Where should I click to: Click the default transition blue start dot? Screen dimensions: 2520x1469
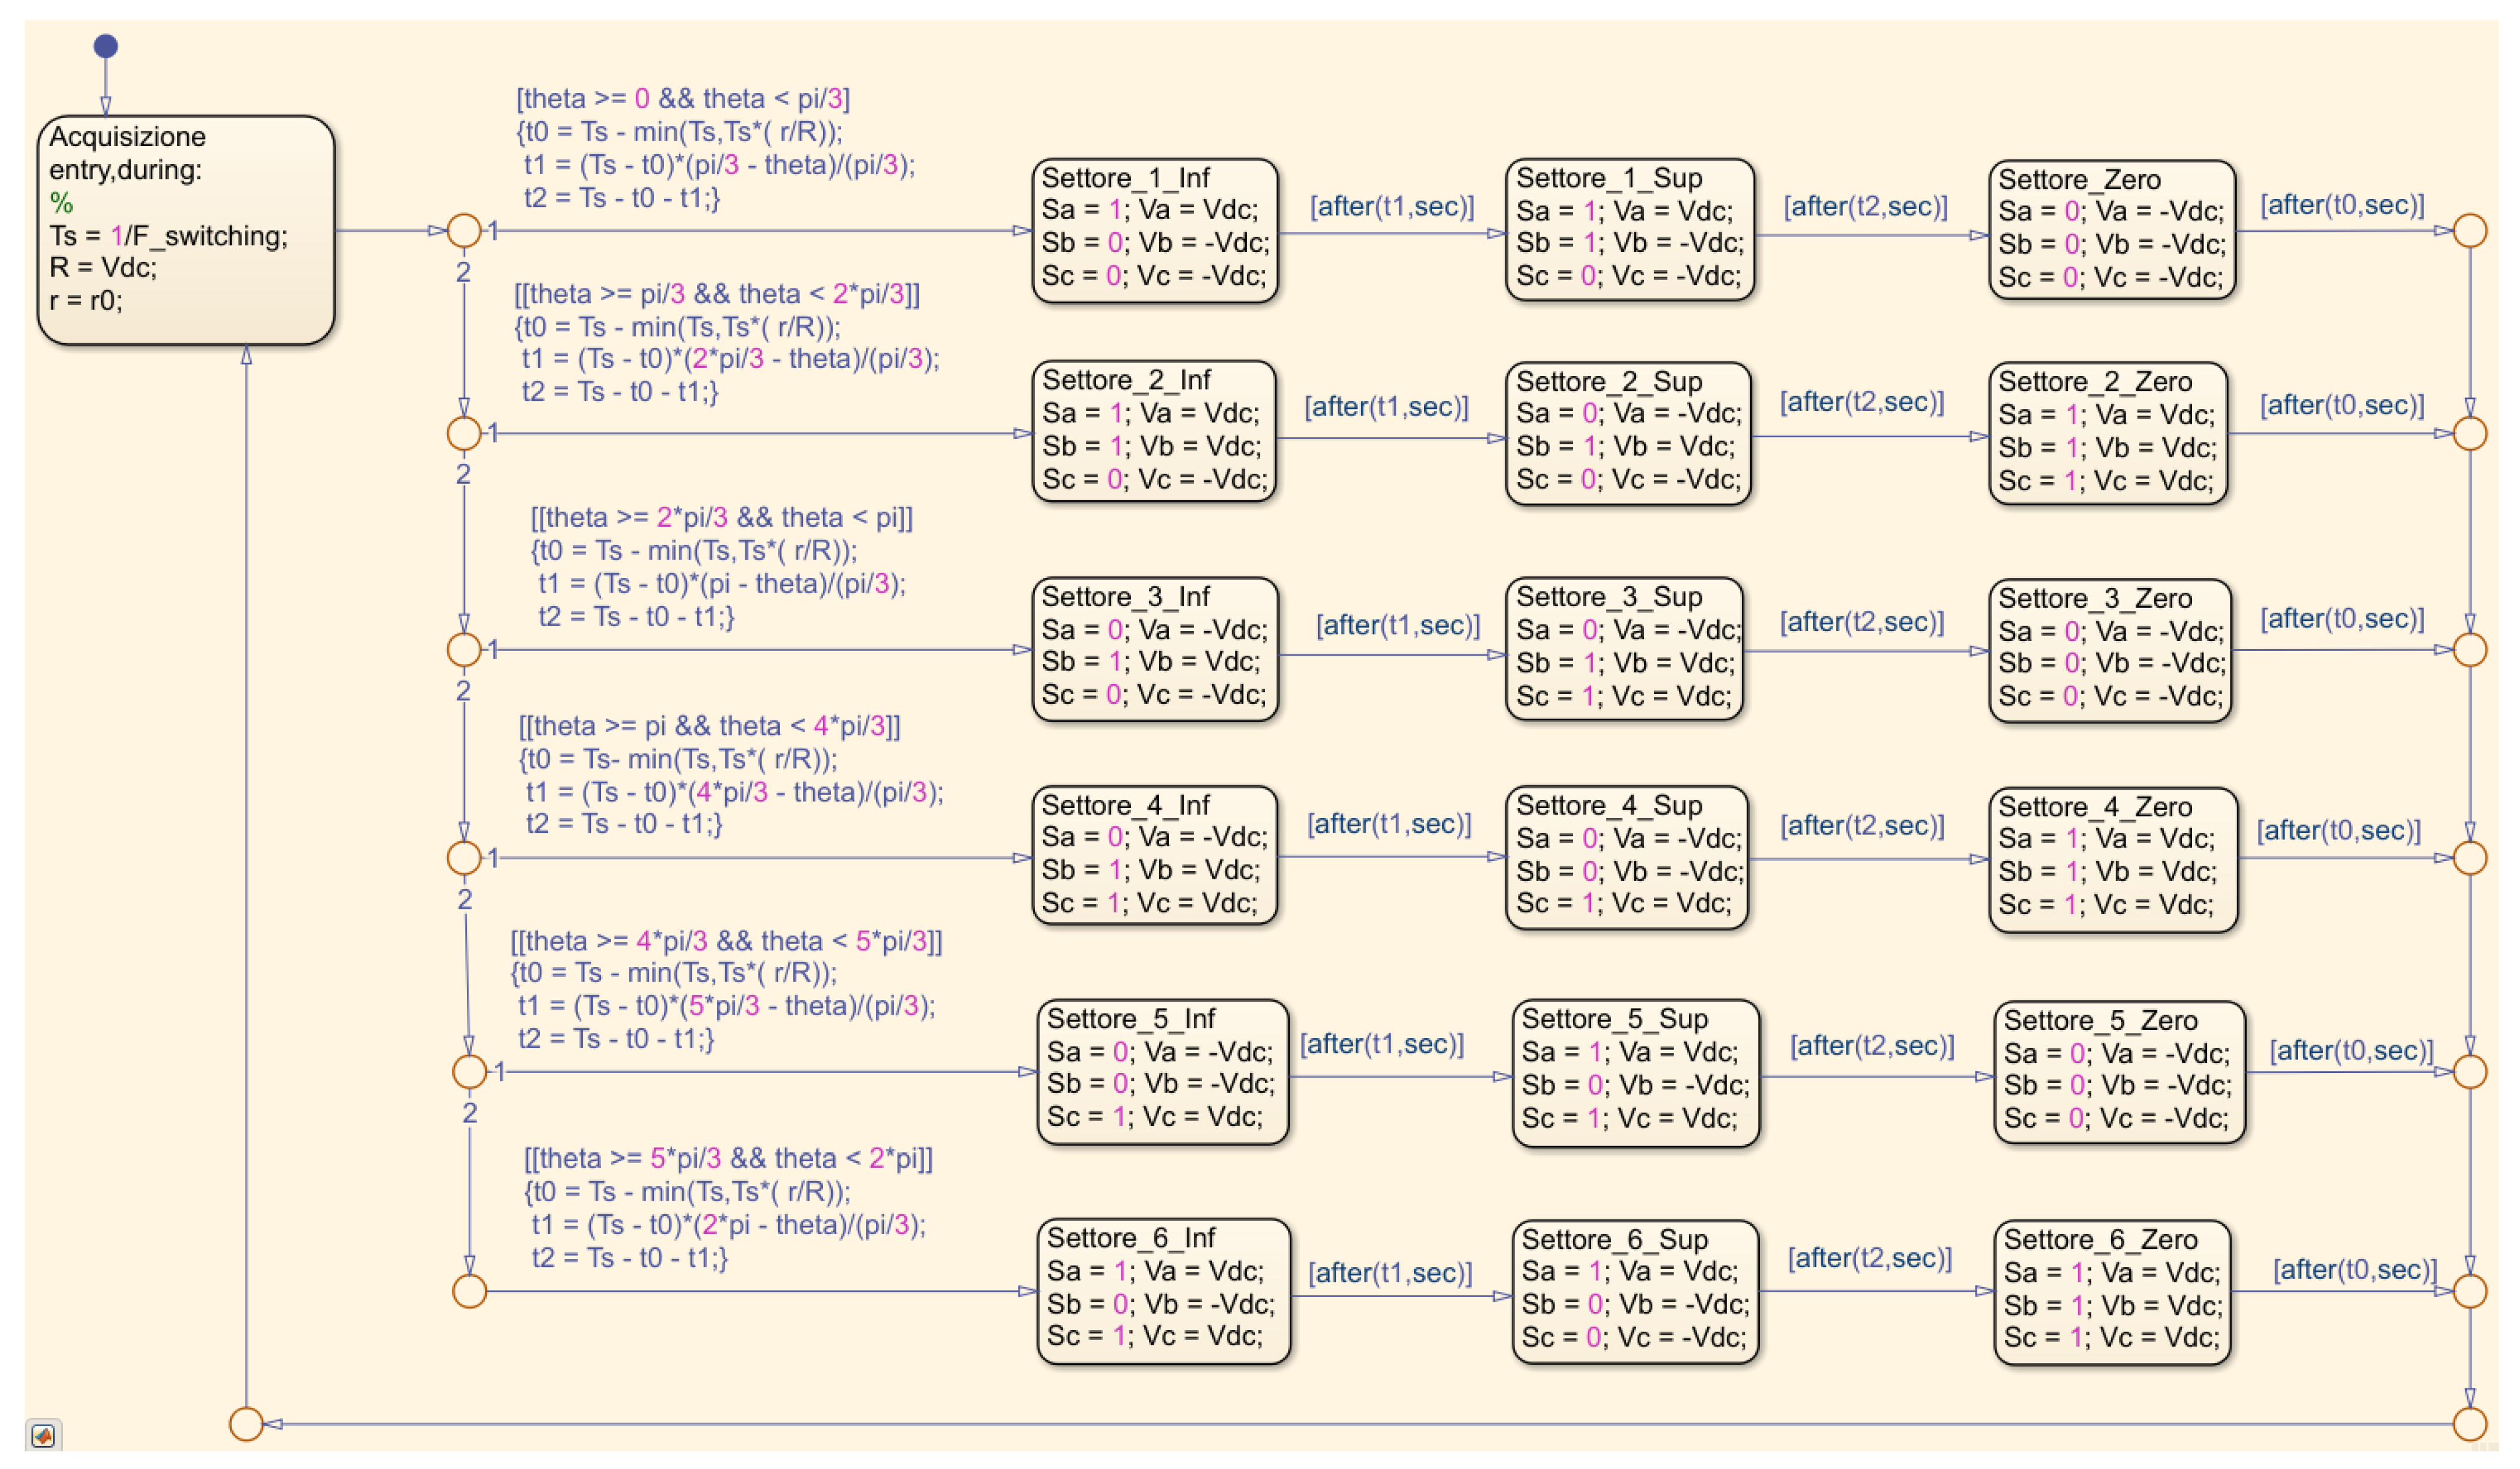(x=106, y=46)
